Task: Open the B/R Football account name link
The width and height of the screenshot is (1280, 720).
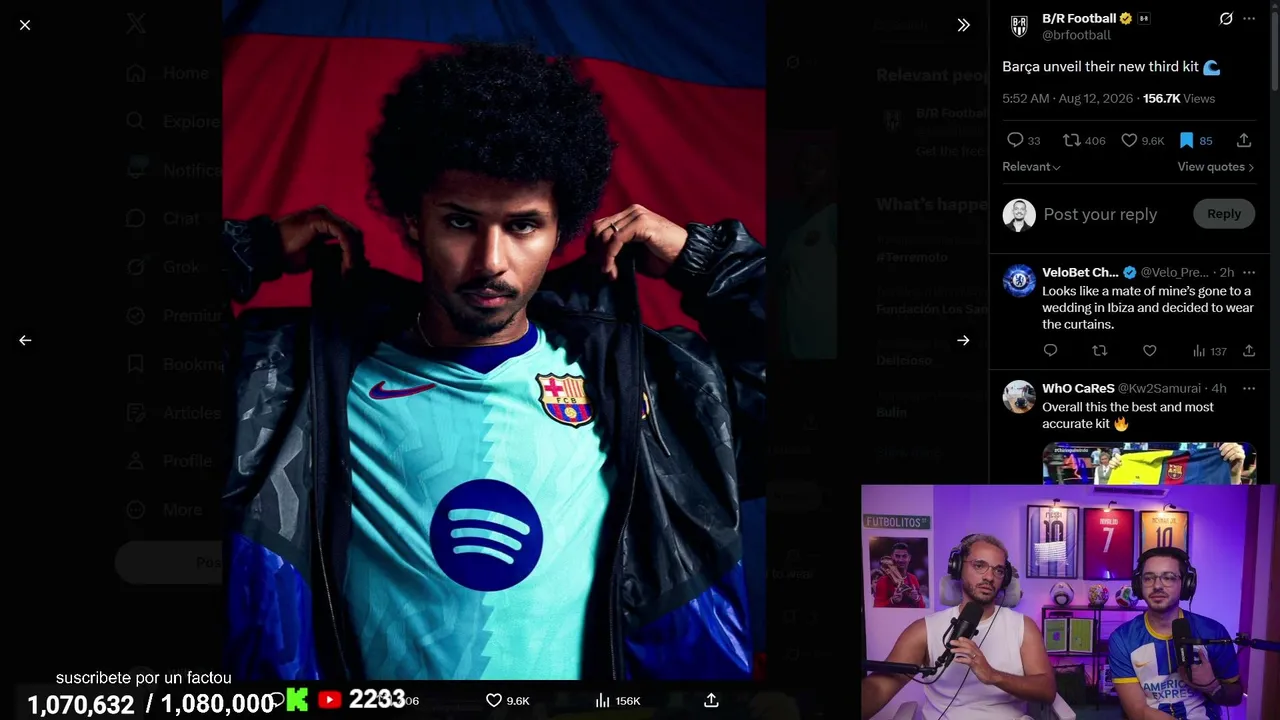Action: [x=1079, y=18]
